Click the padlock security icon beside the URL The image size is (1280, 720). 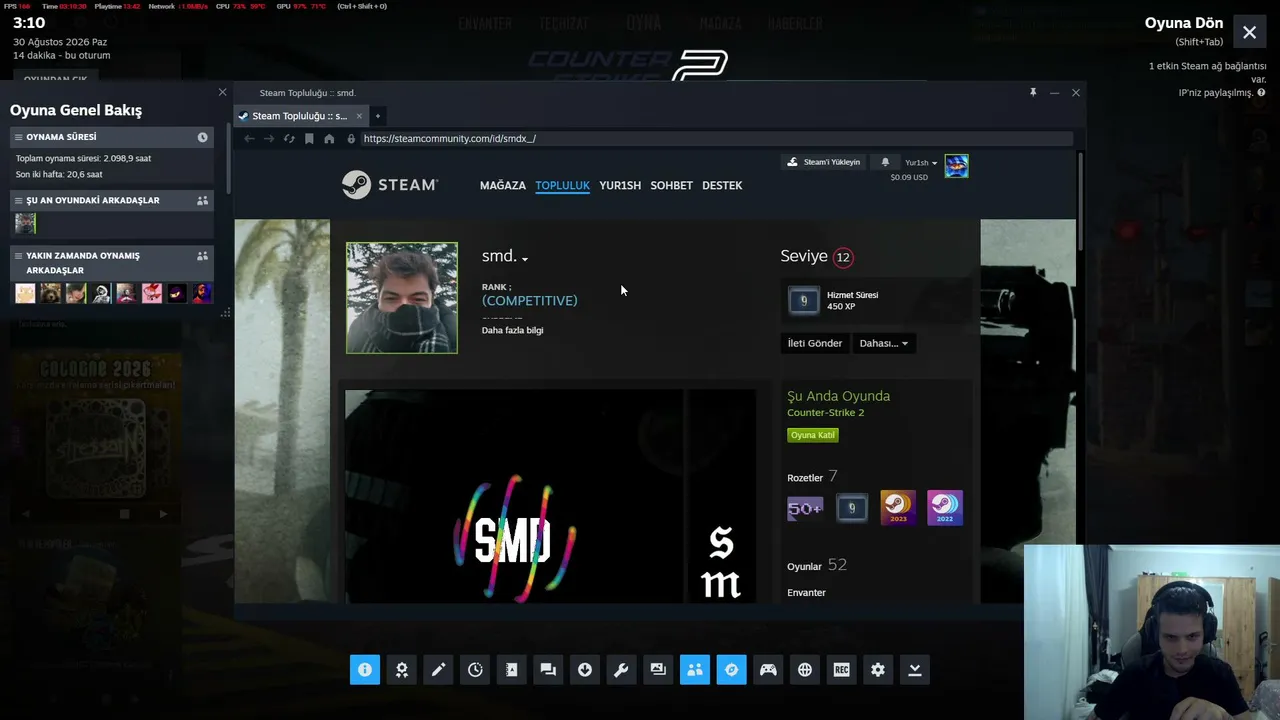pyautogui.click(x=351, y=139)
